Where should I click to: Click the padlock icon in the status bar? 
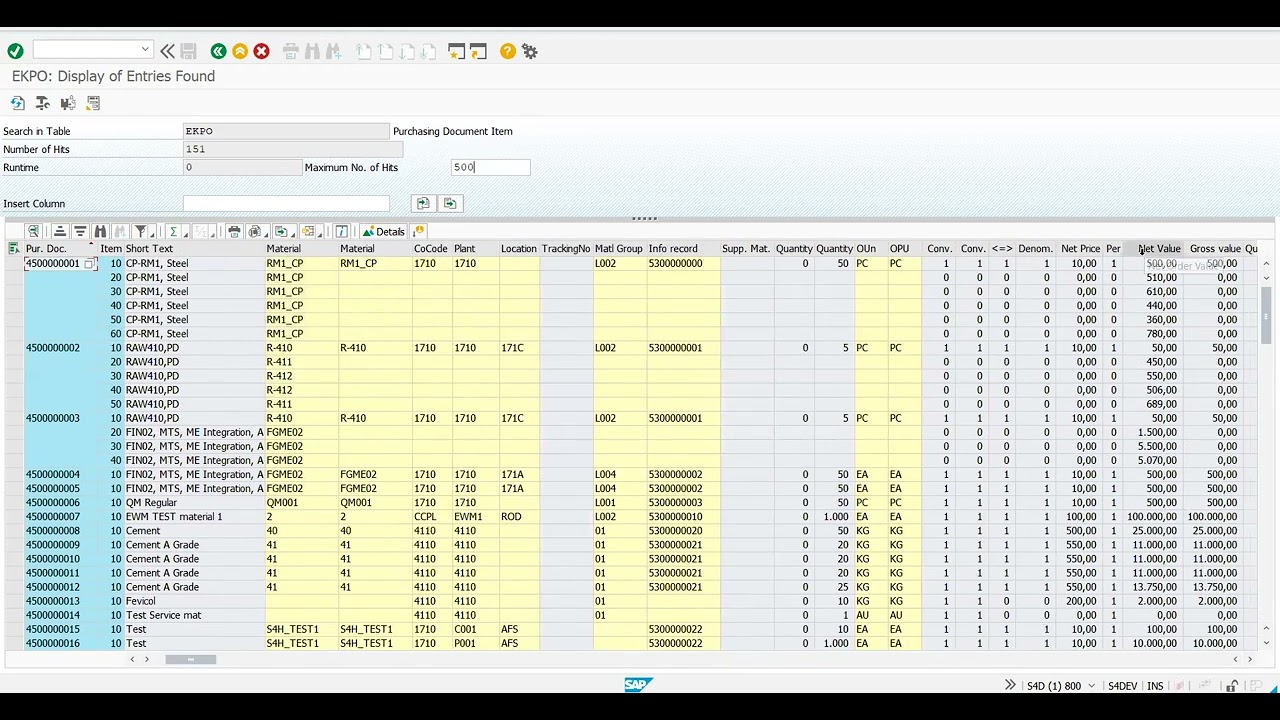pos(1232,686)
